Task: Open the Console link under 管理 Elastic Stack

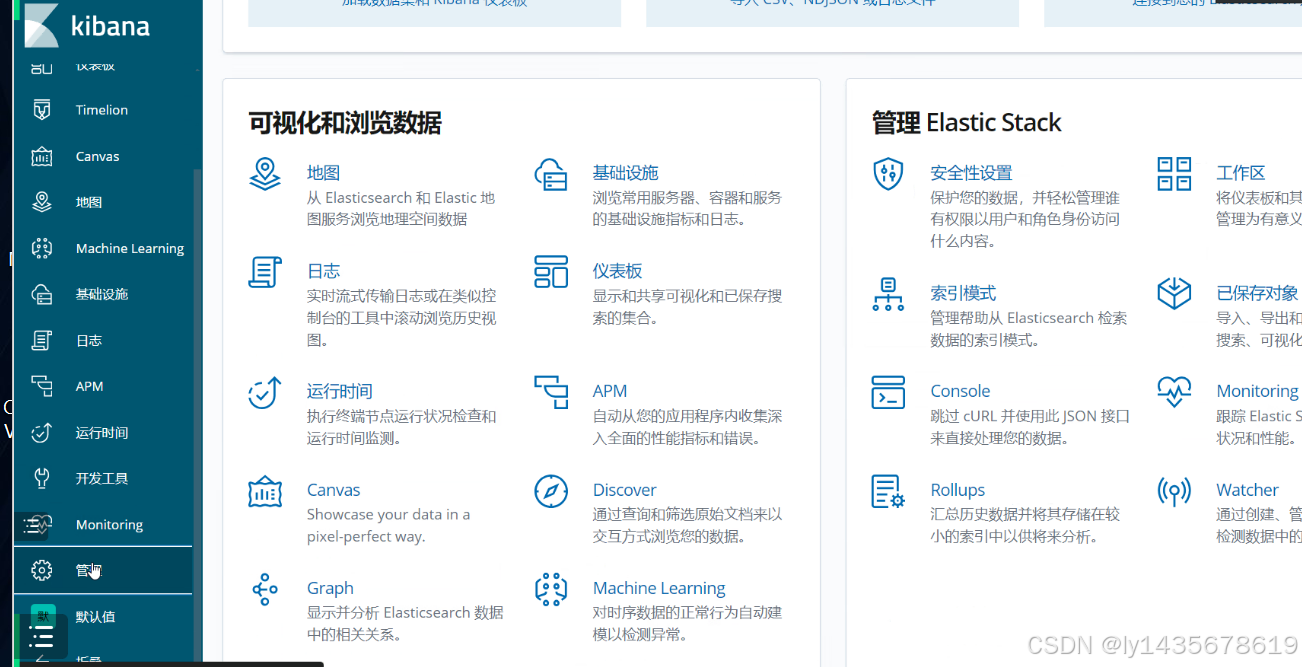Action: (x=960, y=391)
